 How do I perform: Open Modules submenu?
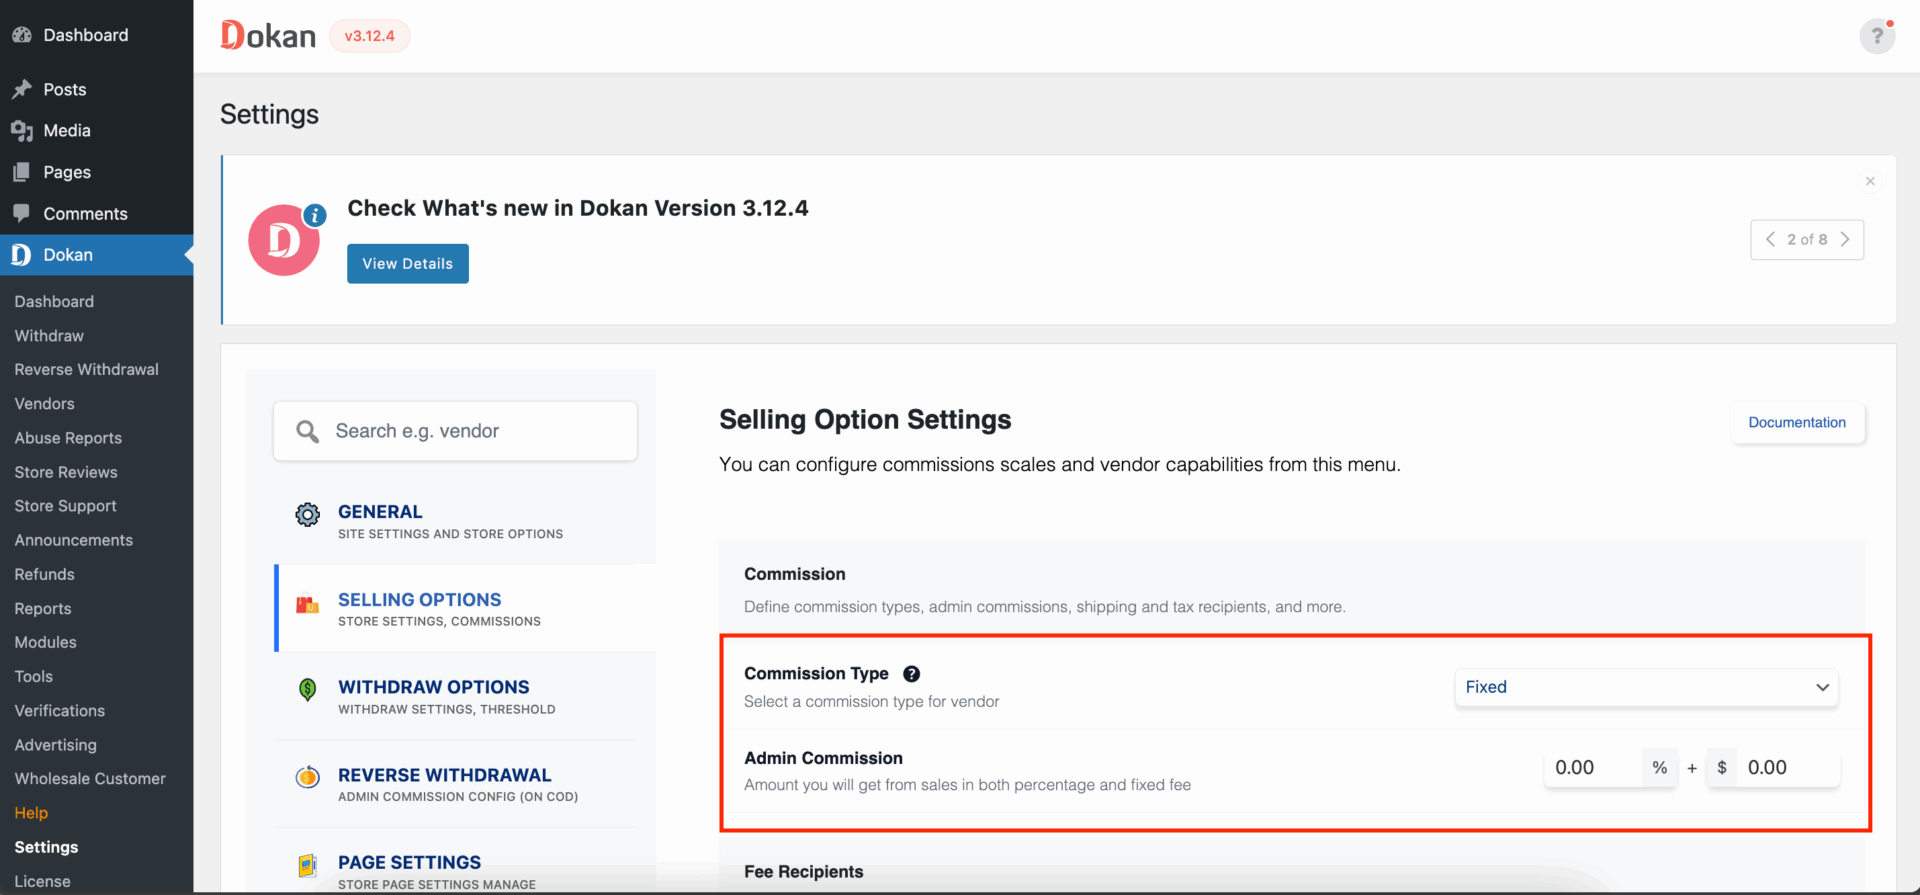click(x=46, y=642)
